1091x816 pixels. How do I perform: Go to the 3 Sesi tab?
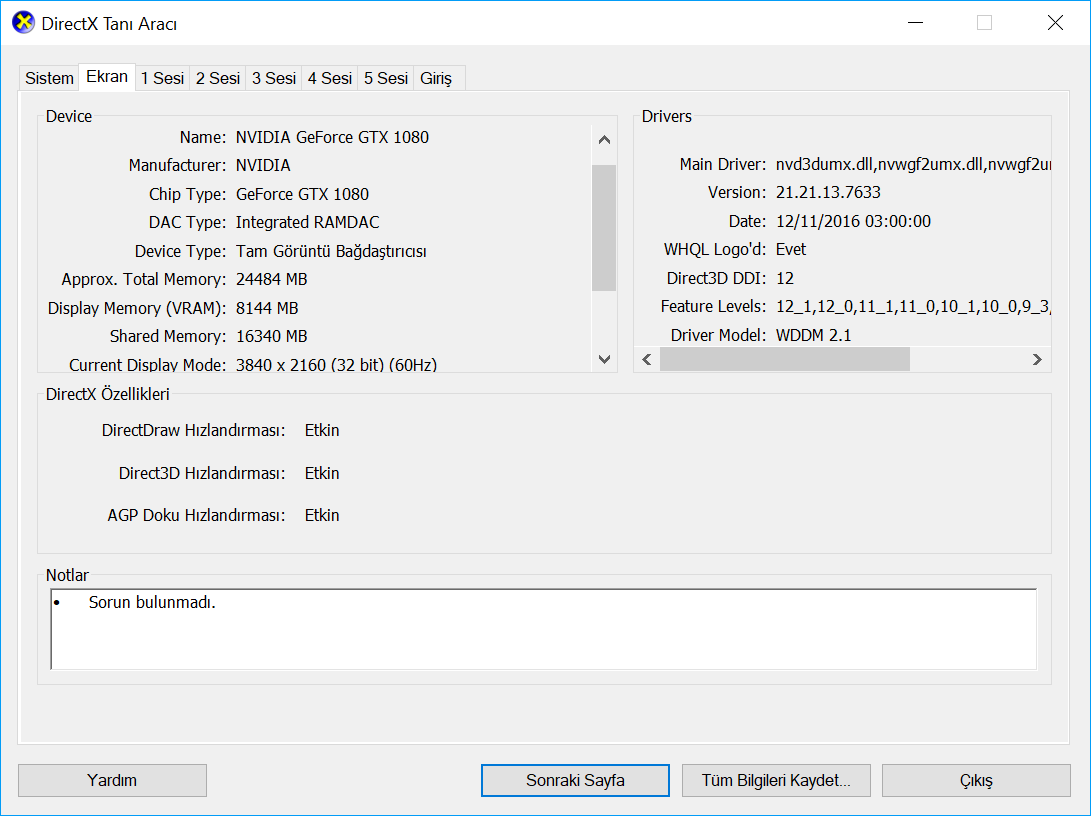coord(273,79)
